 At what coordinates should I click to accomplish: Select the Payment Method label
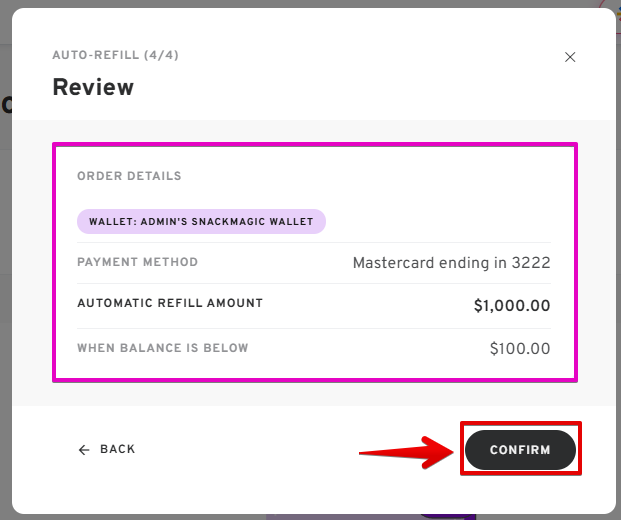(137, 262)
